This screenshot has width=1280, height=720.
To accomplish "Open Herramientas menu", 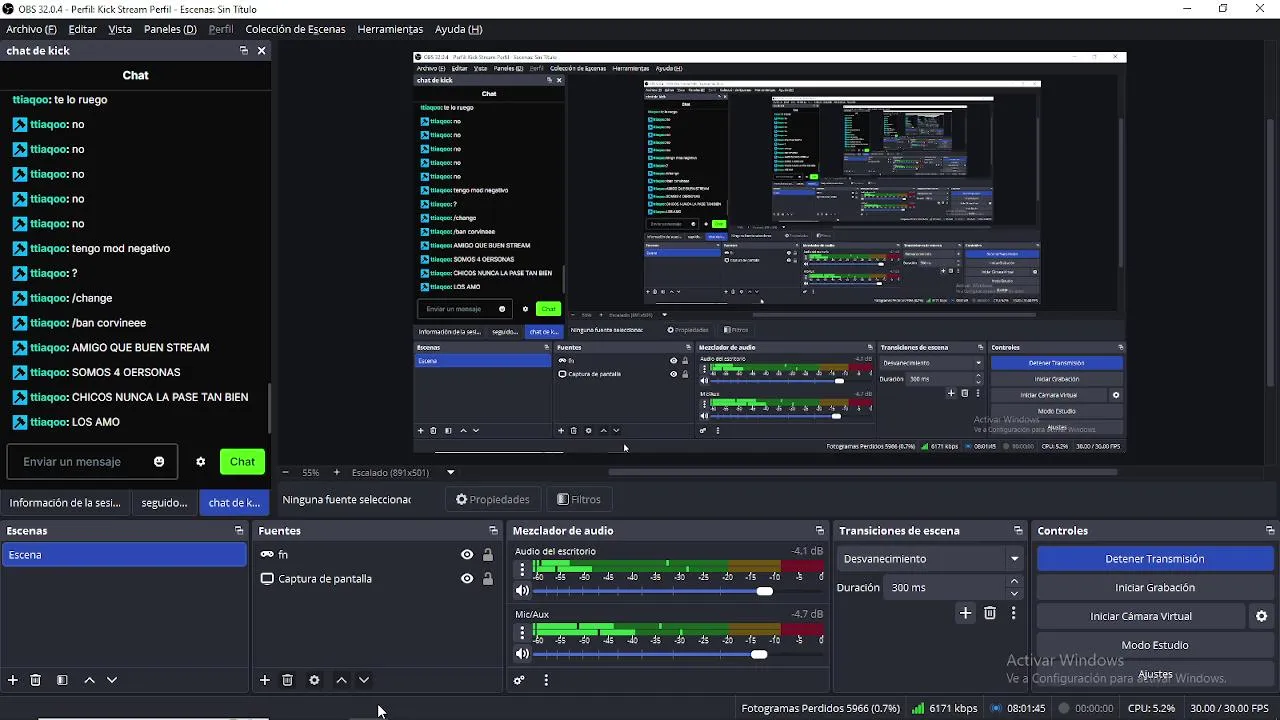I will coord(390,29).
